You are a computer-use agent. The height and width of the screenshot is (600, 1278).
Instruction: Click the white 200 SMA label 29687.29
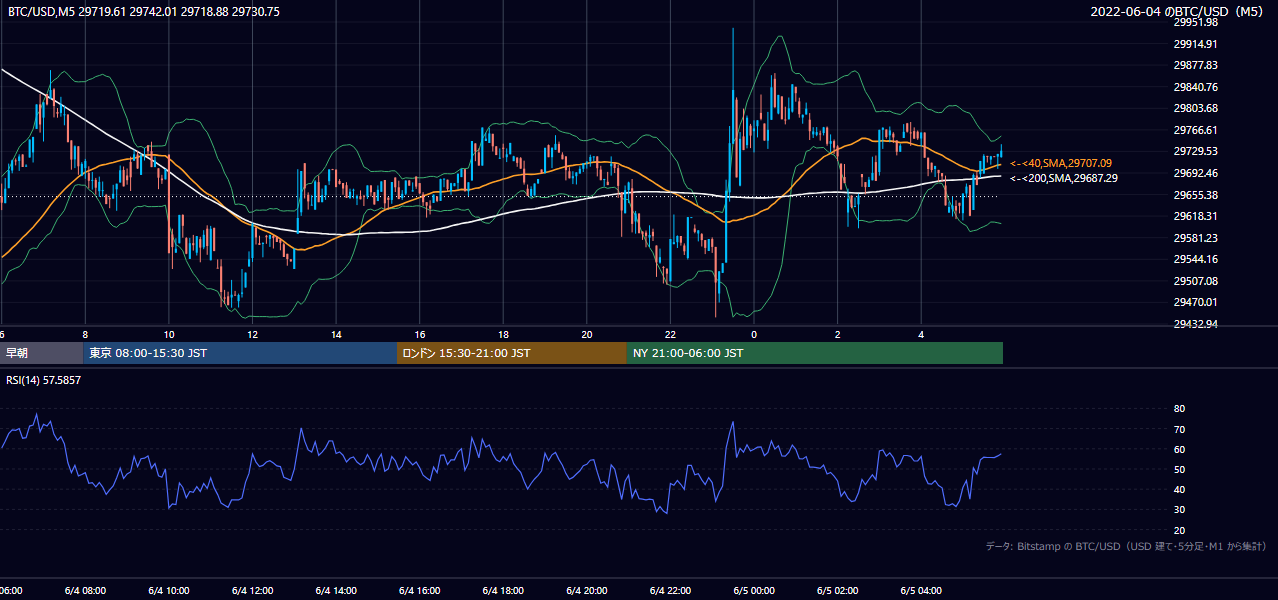[x=1064, y=178]
